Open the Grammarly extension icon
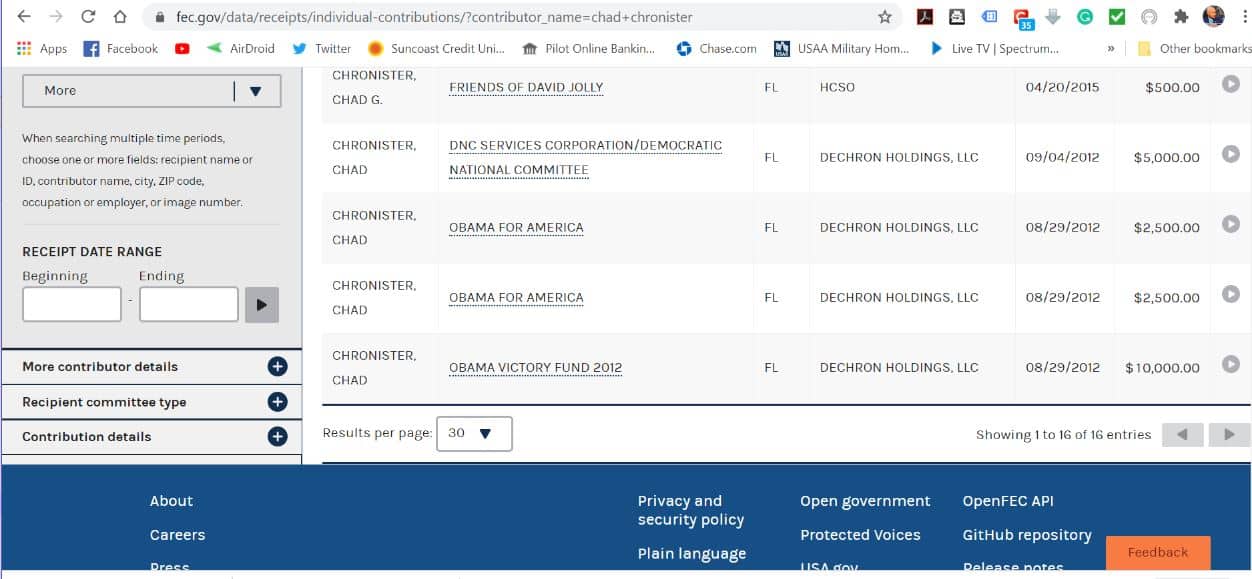The height and width of the screenshot is (579, 1252). click(x=1085, y=17)
